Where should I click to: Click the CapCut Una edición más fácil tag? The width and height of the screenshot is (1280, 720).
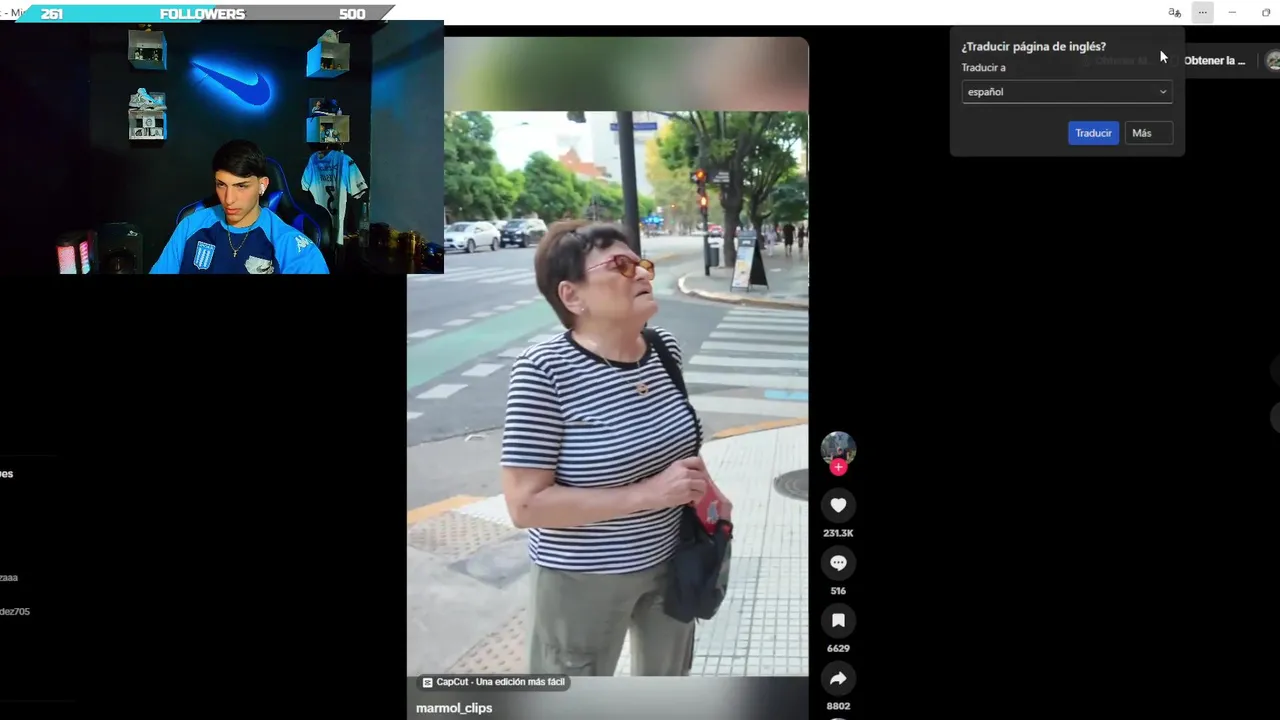tap(494, 682)
